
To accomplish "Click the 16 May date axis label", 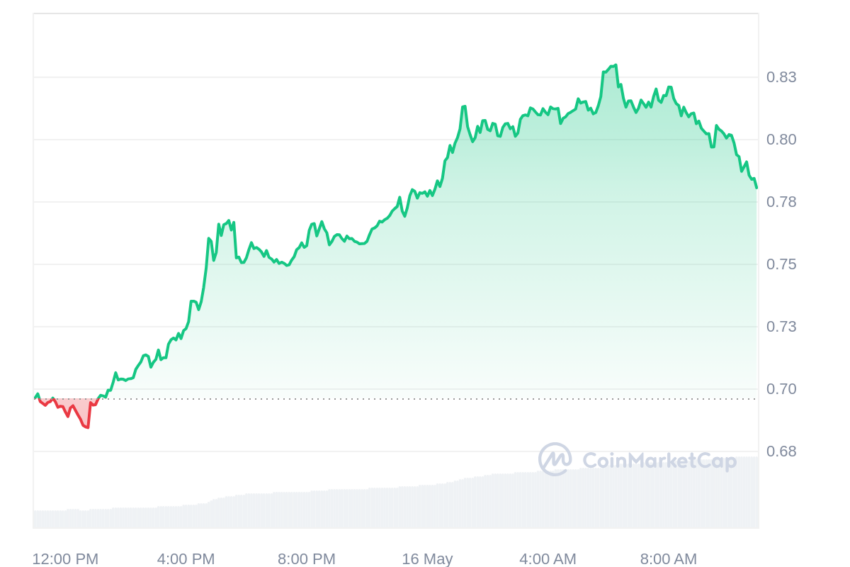I will (427, 558).
